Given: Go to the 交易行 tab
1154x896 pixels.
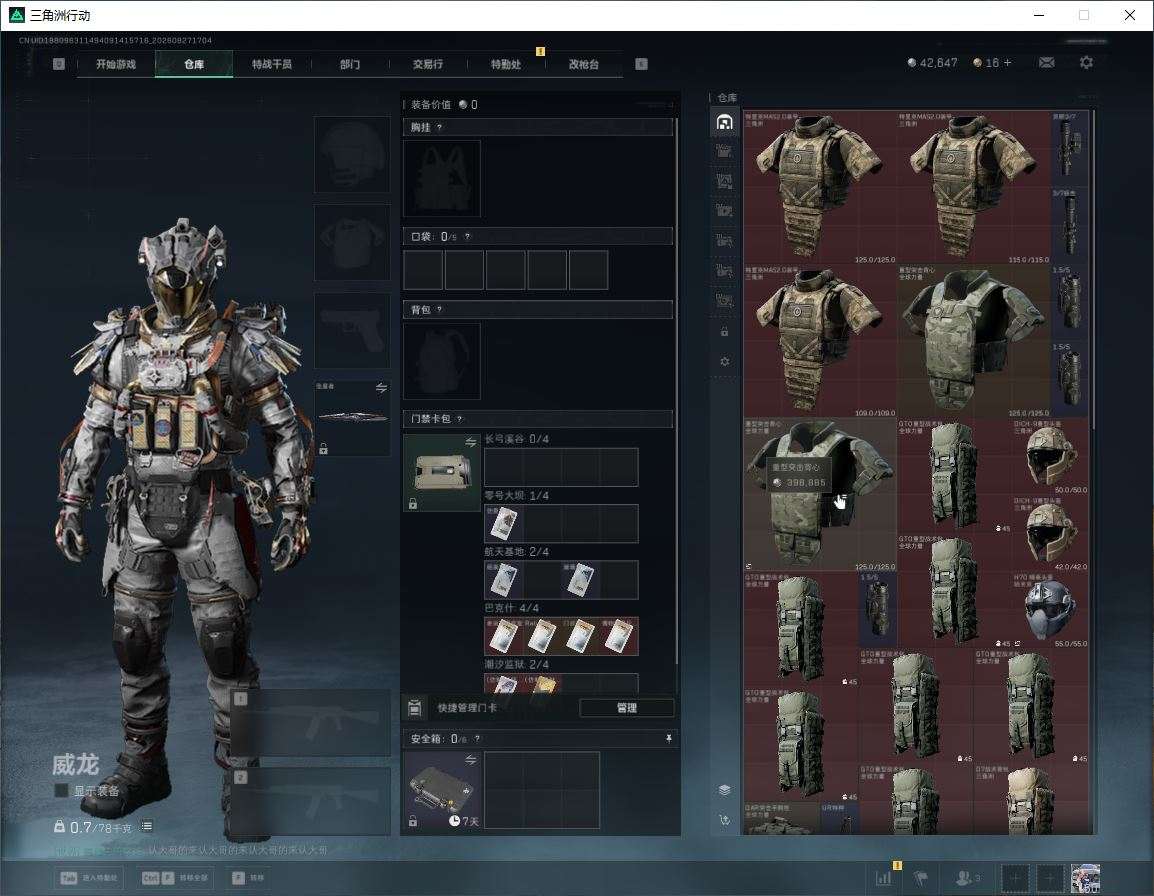Looking at the screenshot, I should (x=428, y=64).
